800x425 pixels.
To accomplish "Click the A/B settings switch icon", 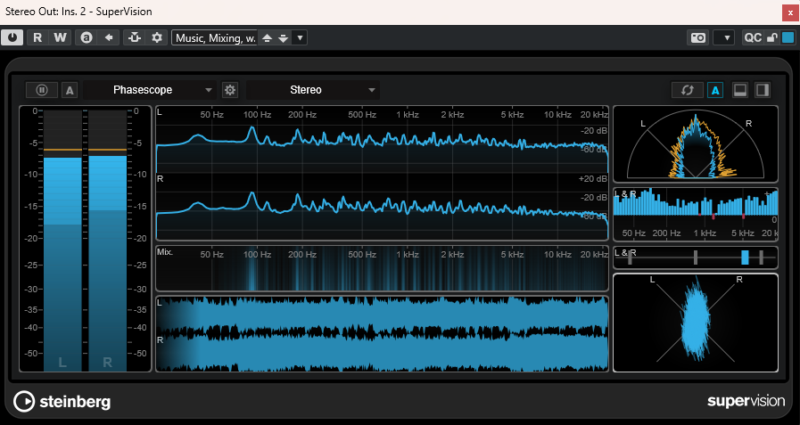I will click(x=87, y=38).
